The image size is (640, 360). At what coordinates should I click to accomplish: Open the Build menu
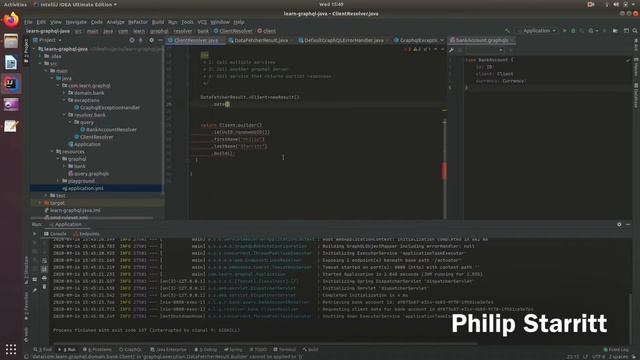(x=158, y=22)
